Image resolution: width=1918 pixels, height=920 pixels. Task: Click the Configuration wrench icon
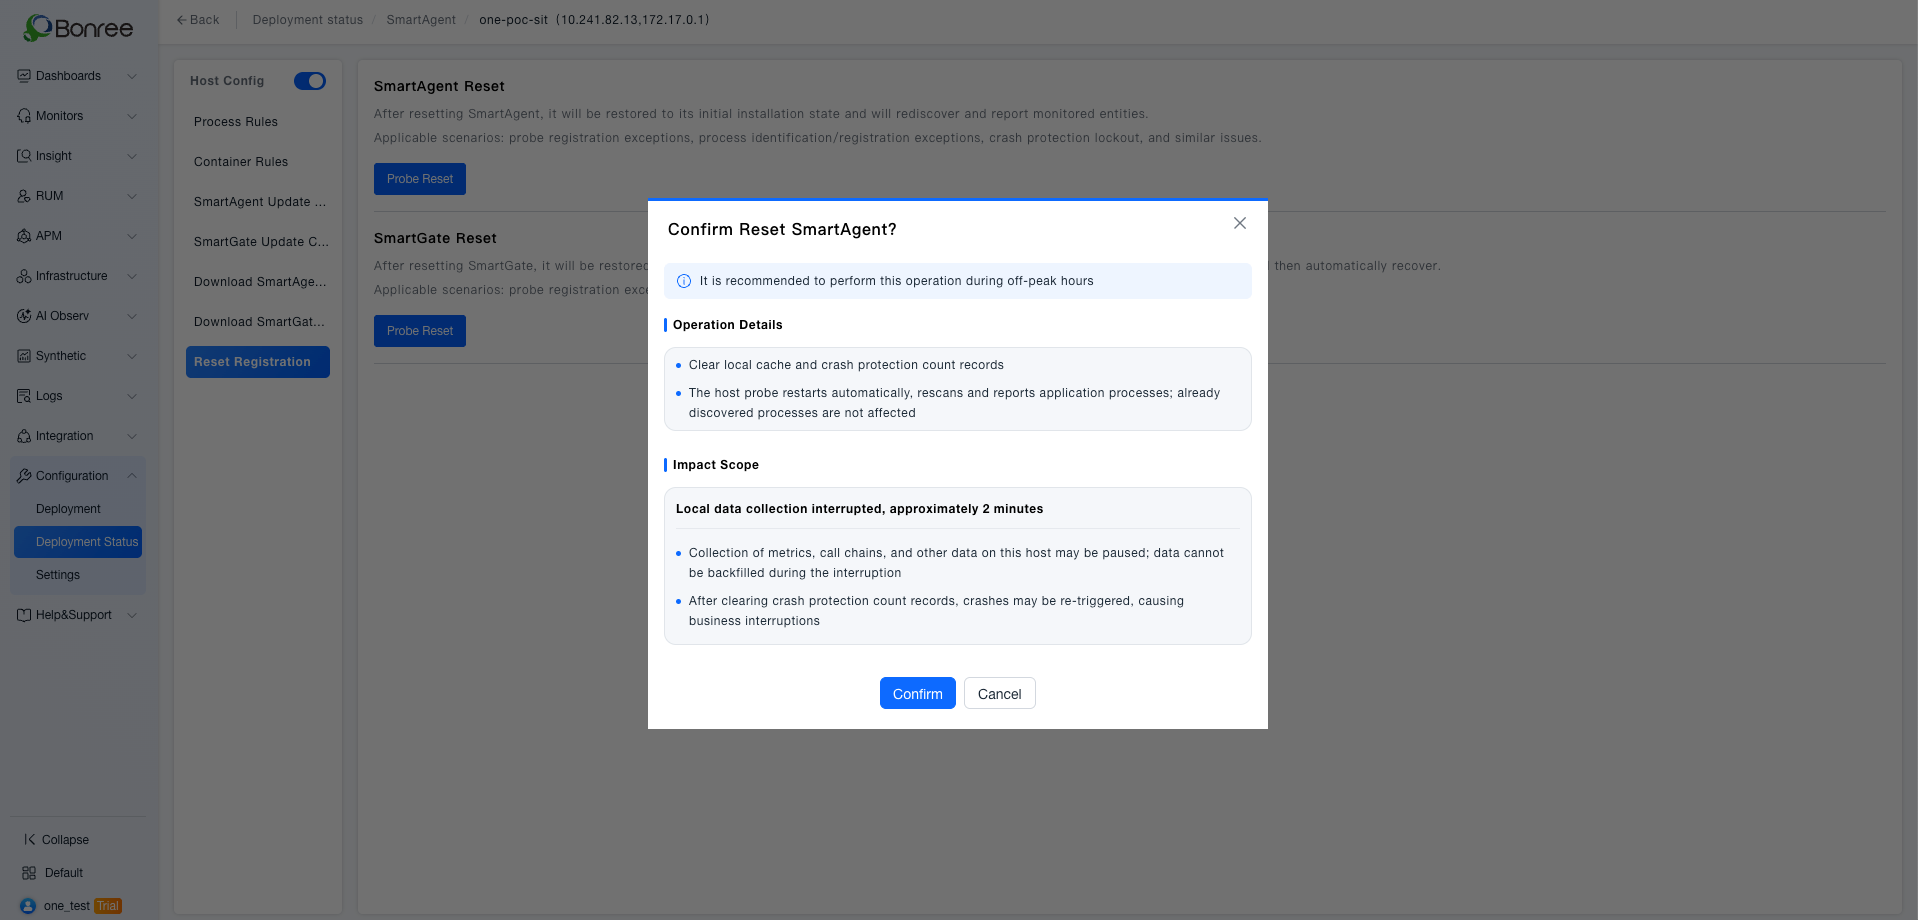point(24,476)
